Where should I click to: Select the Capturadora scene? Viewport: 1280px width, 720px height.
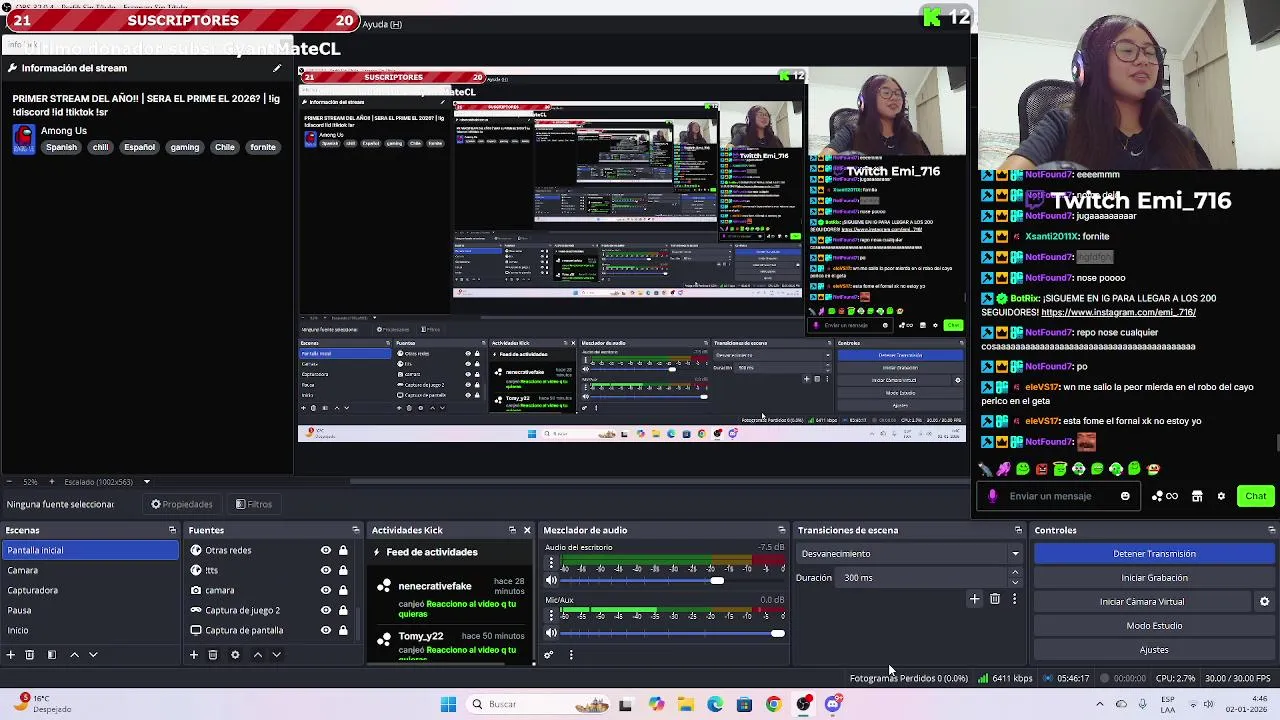point(90,590)
